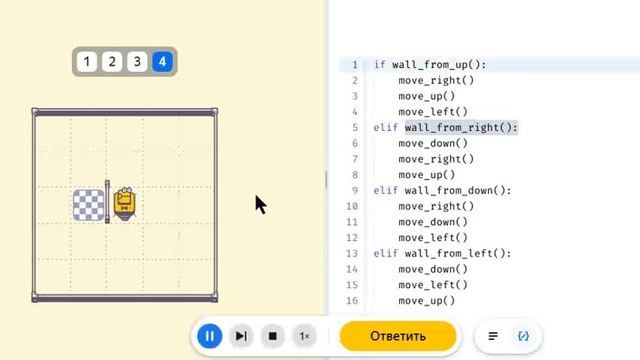
Task: Click line 10 "move_right()"
Action: tap(436, 207)
